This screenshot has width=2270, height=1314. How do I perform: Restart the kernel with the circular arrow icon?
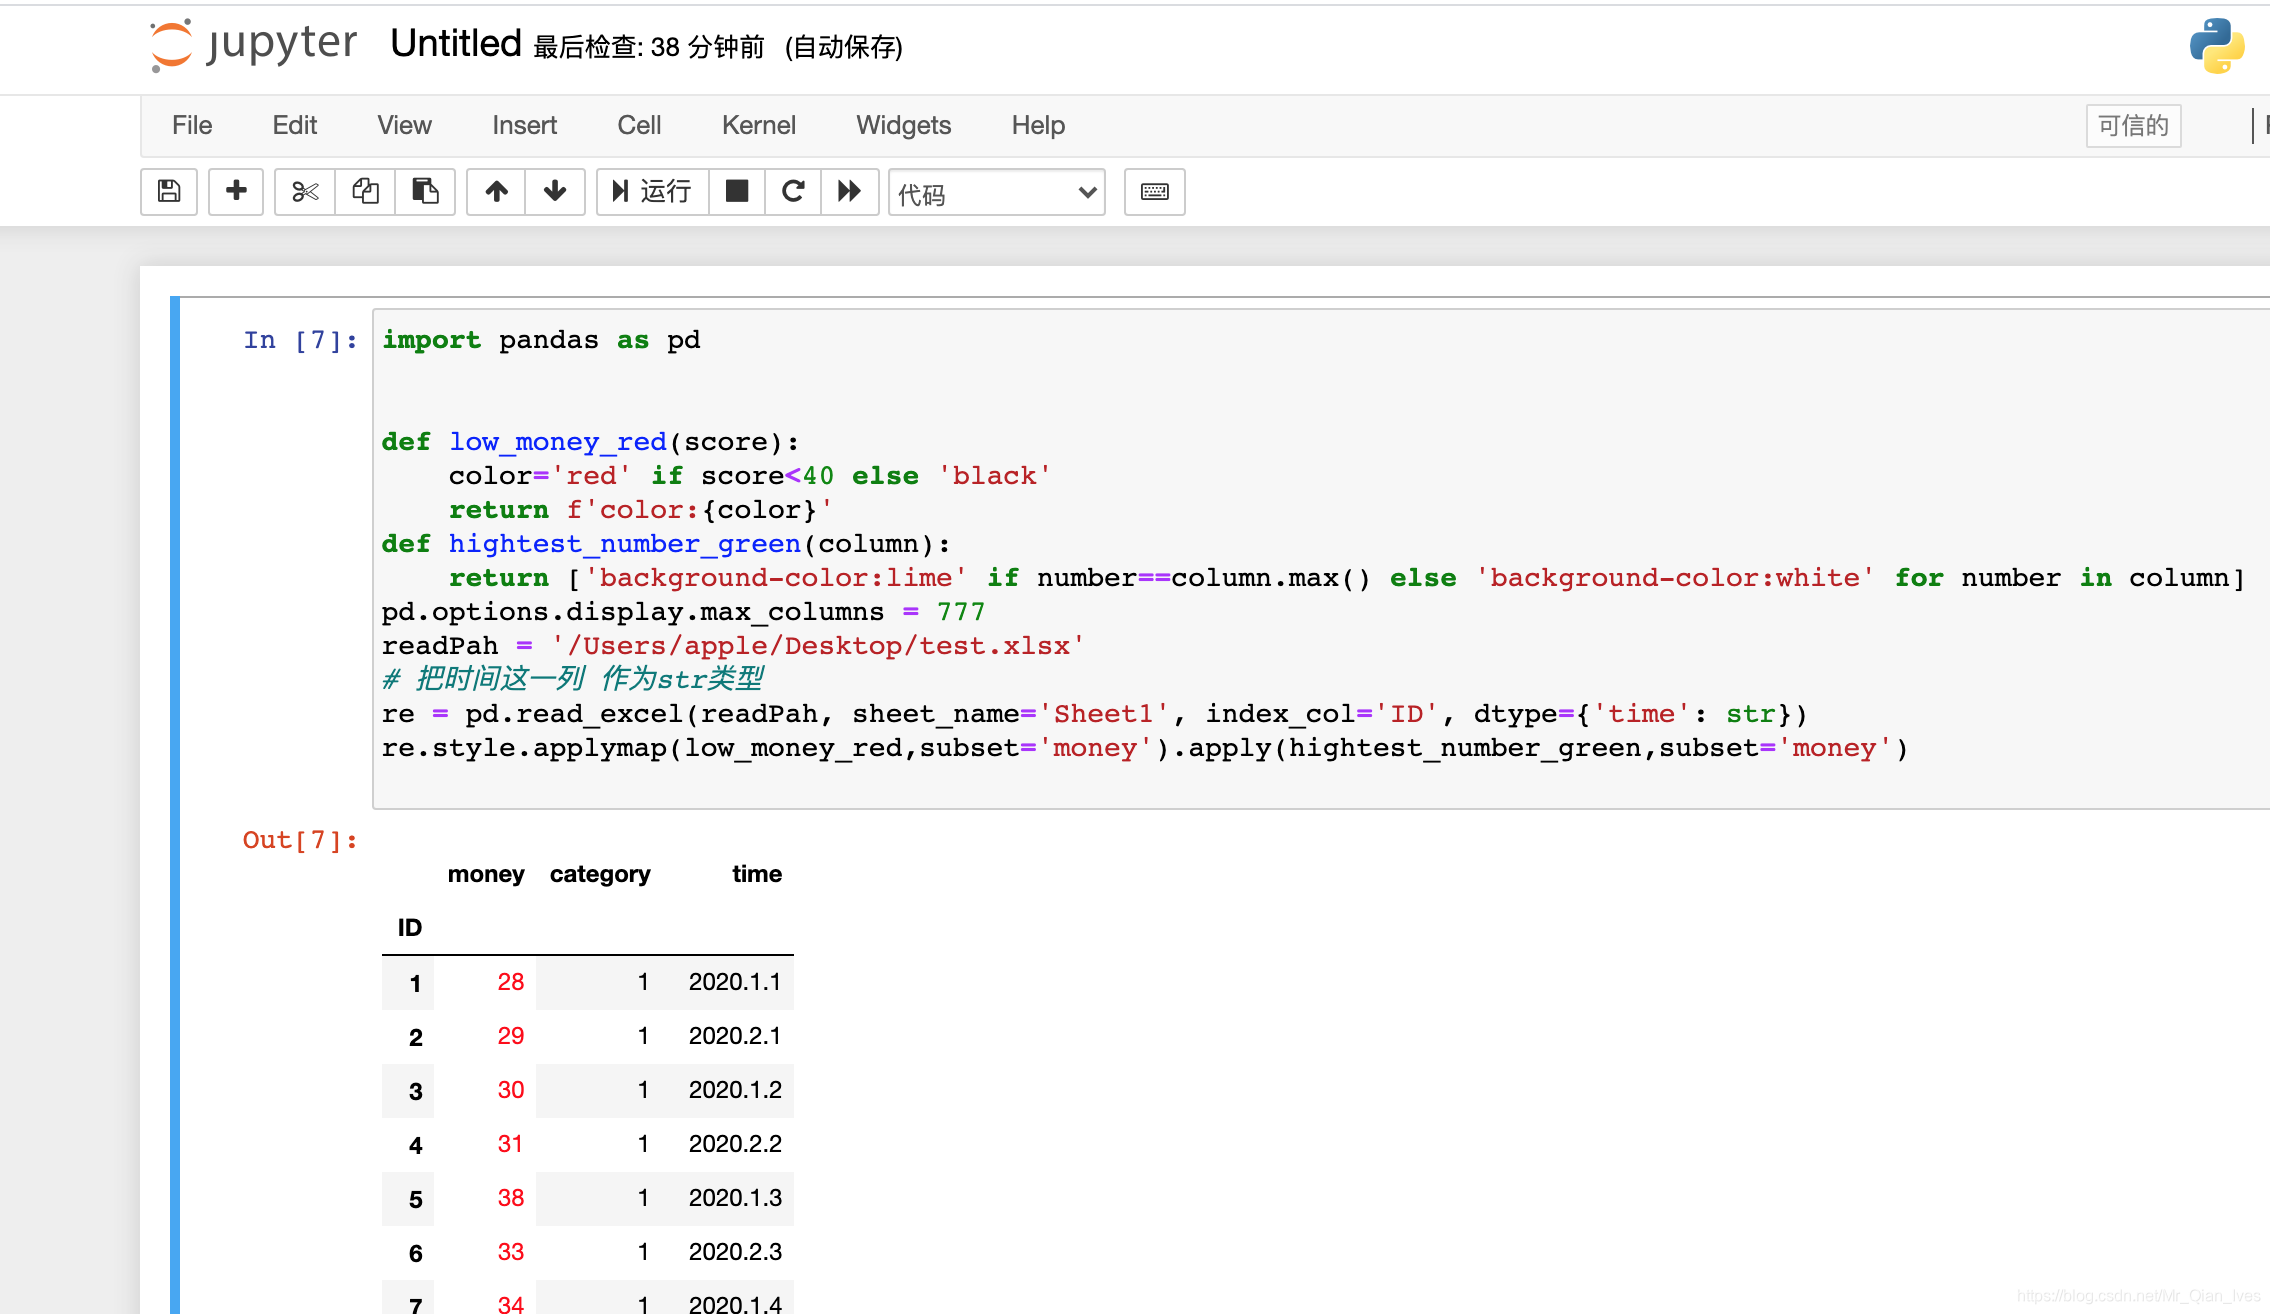pyautogui.click(x=793, y=191)
